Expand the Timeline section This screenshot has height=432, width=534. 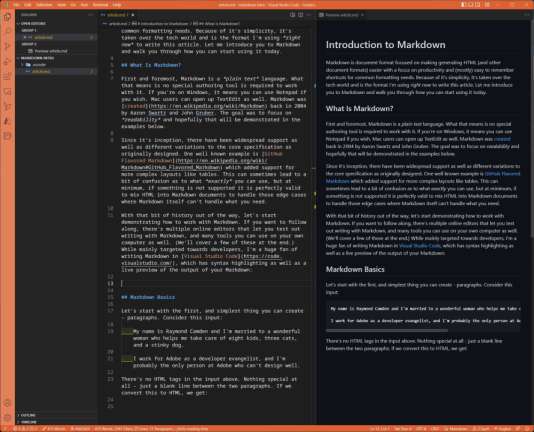[29, 422]
